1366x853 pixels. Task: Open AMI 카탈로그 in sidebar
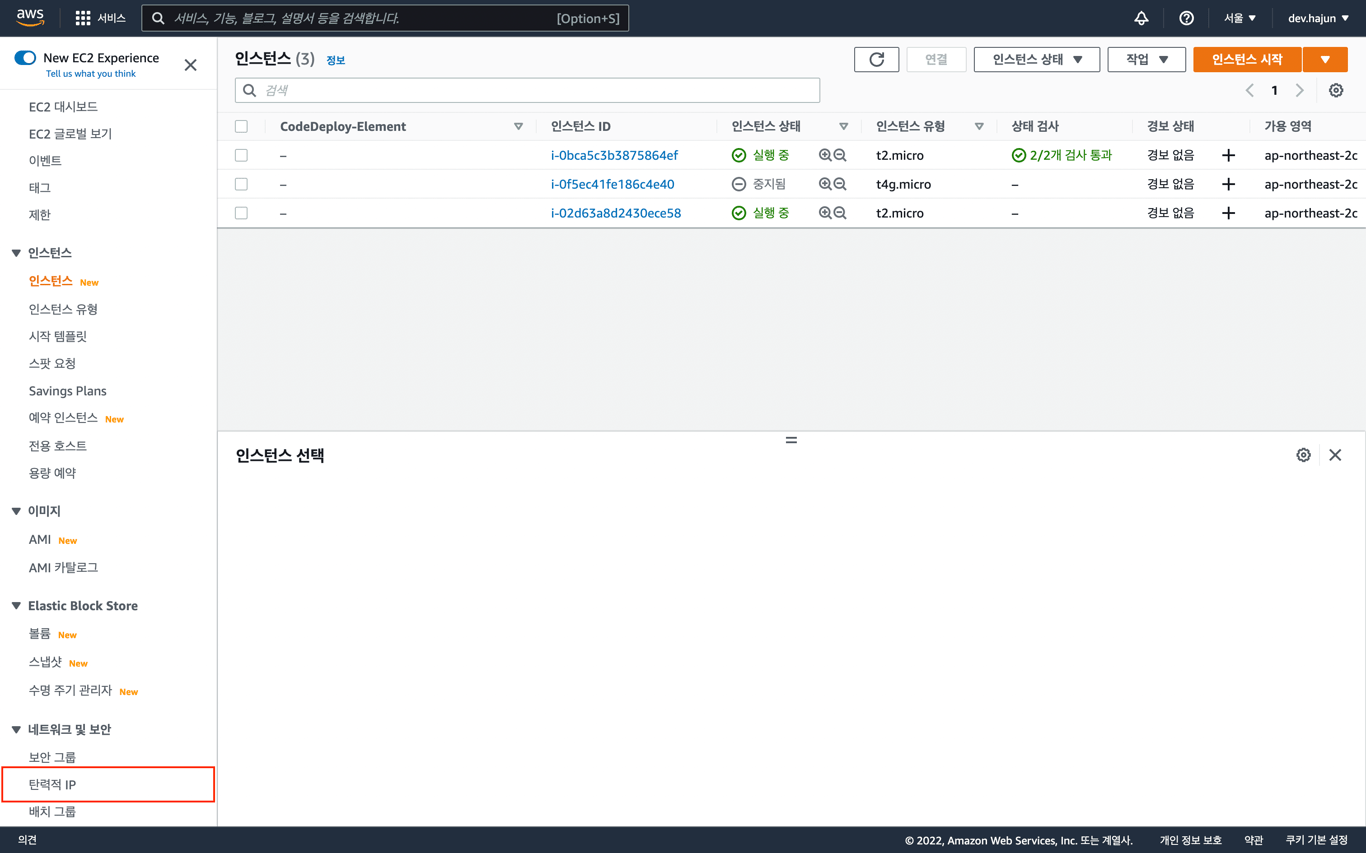(x=63, y=567)
